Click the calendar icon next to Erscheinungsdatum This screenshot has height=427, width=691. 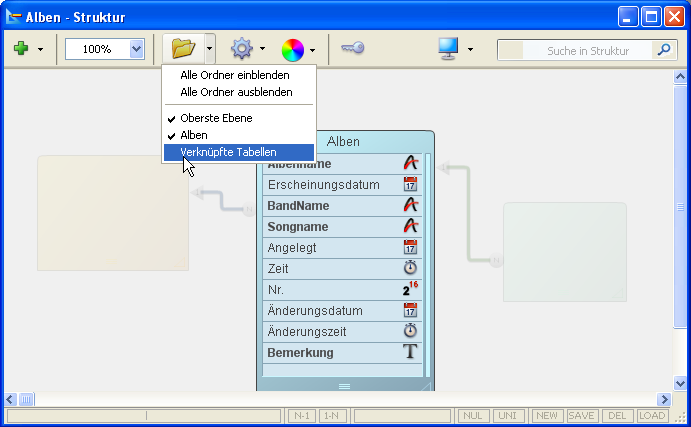410,184
